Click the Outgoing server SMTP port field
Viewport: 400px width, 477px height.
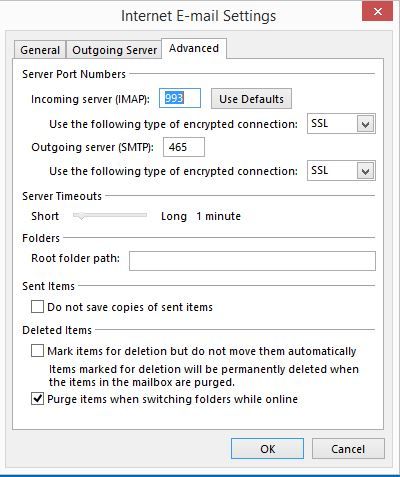pyautogui.click(x=184, y=147)
